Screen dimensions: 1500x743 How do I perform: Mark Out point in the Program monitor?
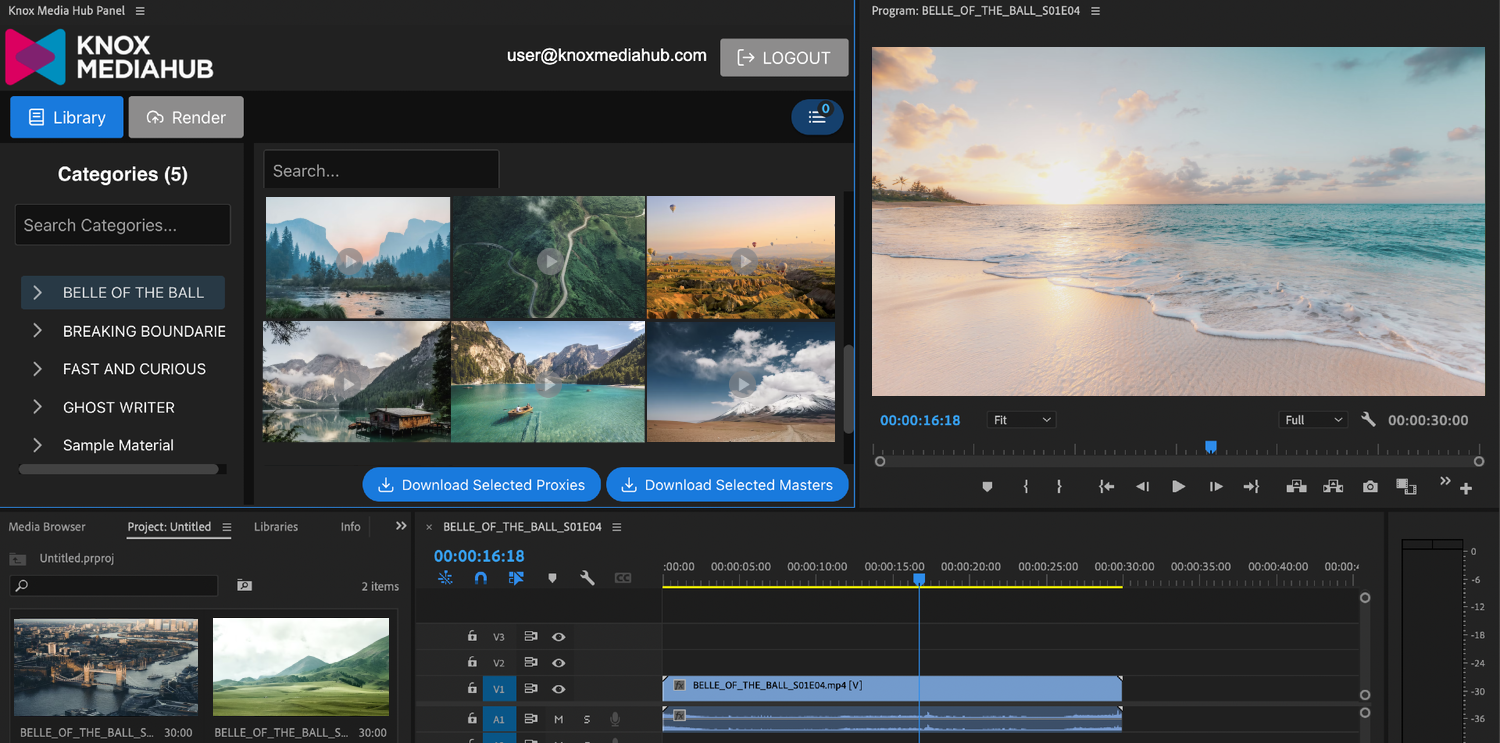pos(1059,487)
